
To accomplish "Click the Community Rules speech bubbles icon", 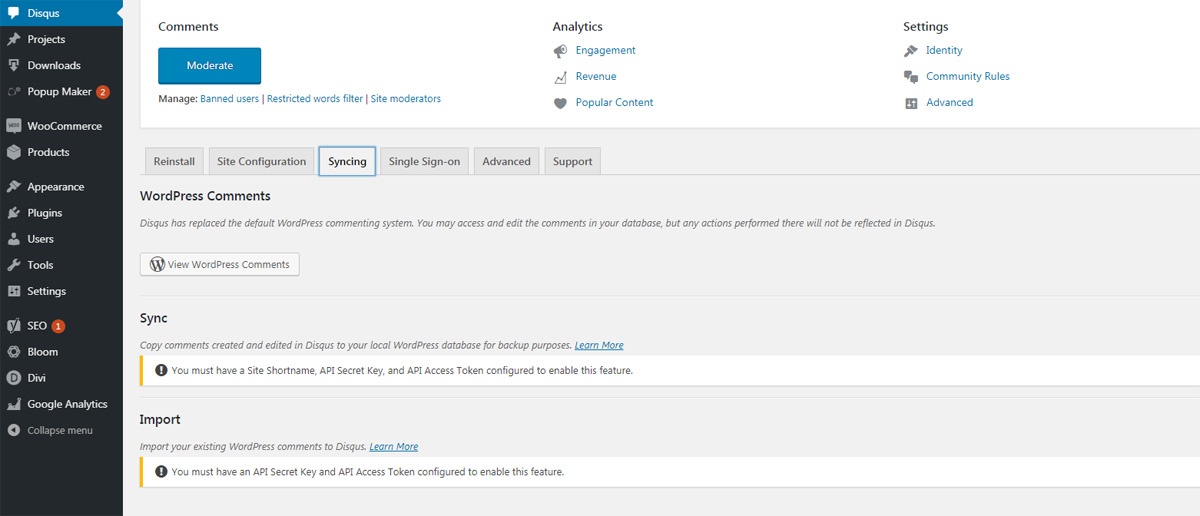I will [911, 77].
